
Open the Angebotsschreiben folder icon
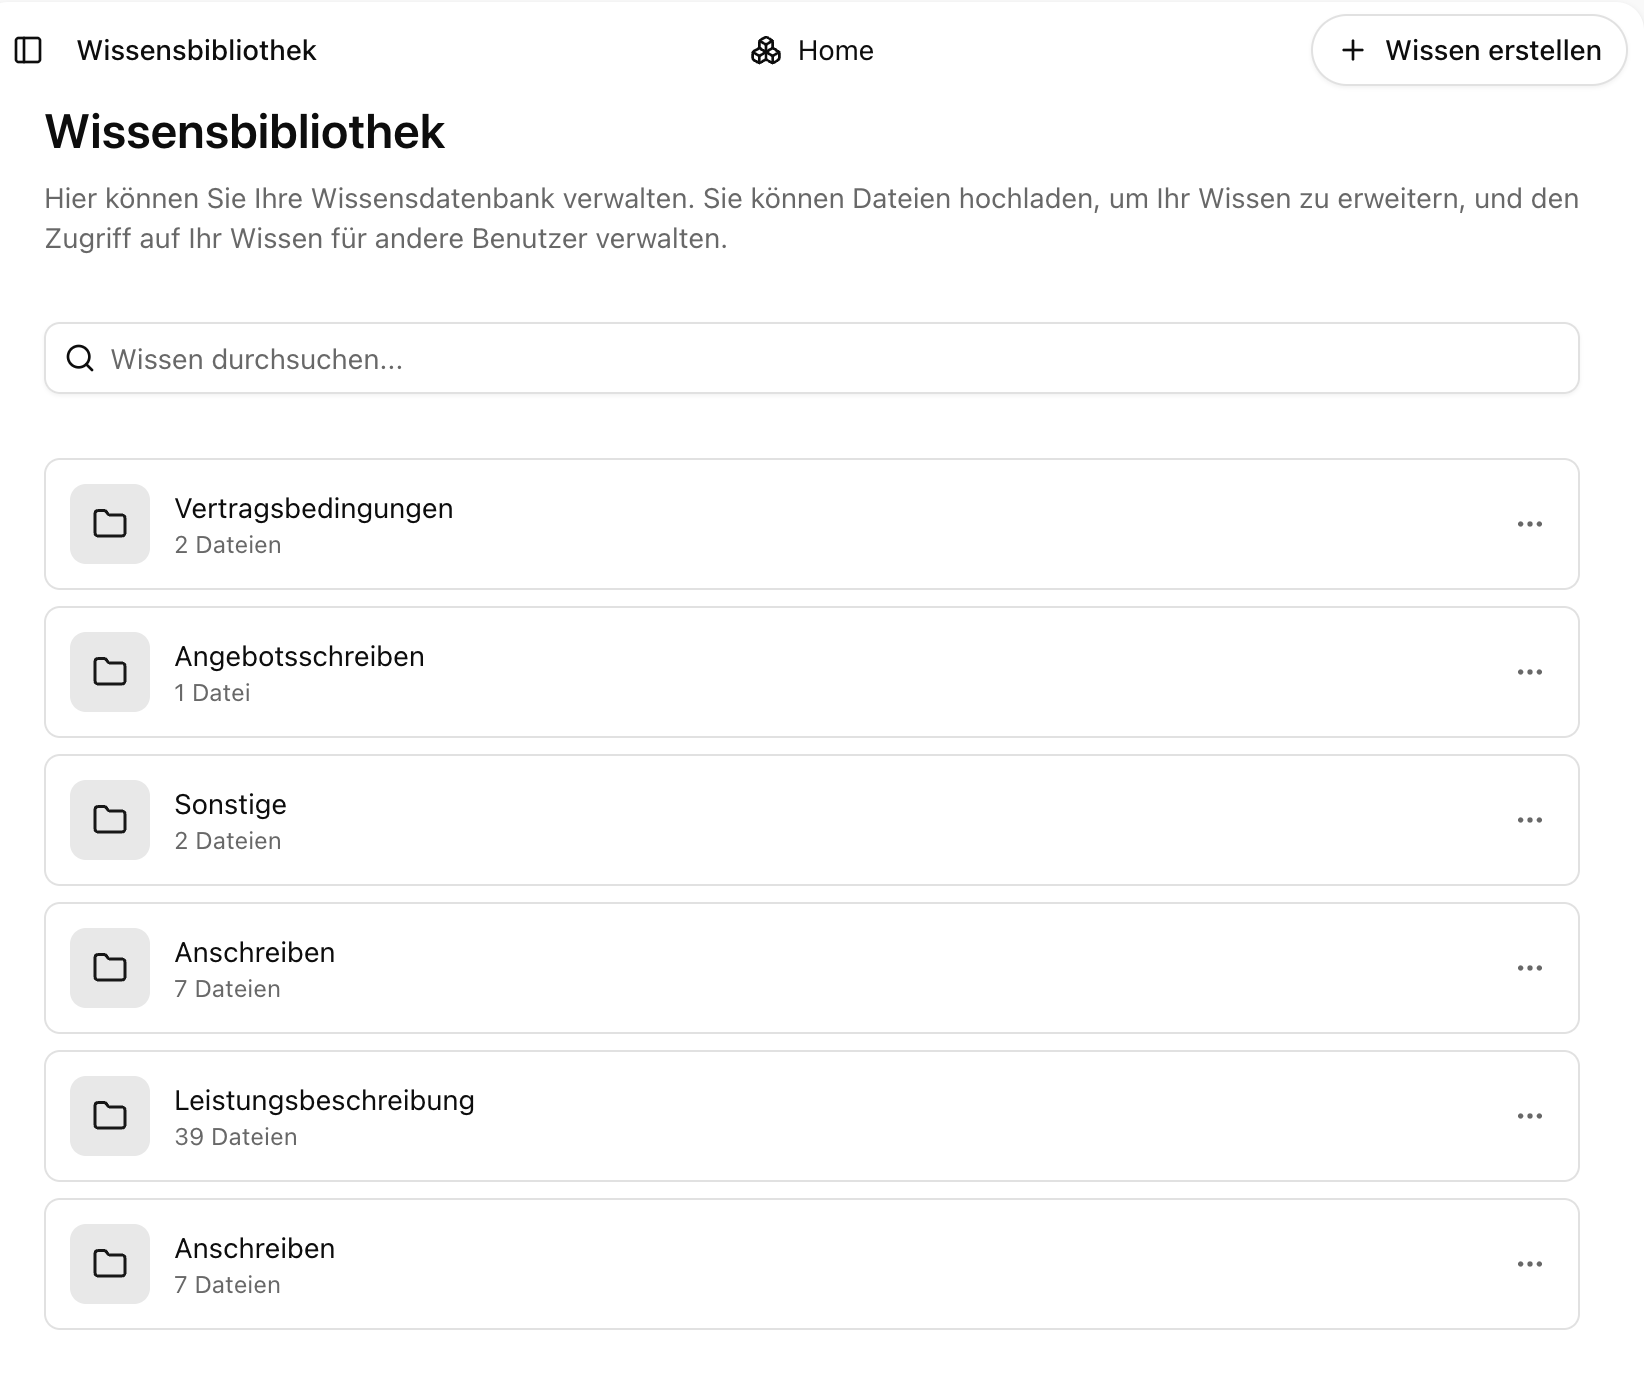(x=109, y=671)
